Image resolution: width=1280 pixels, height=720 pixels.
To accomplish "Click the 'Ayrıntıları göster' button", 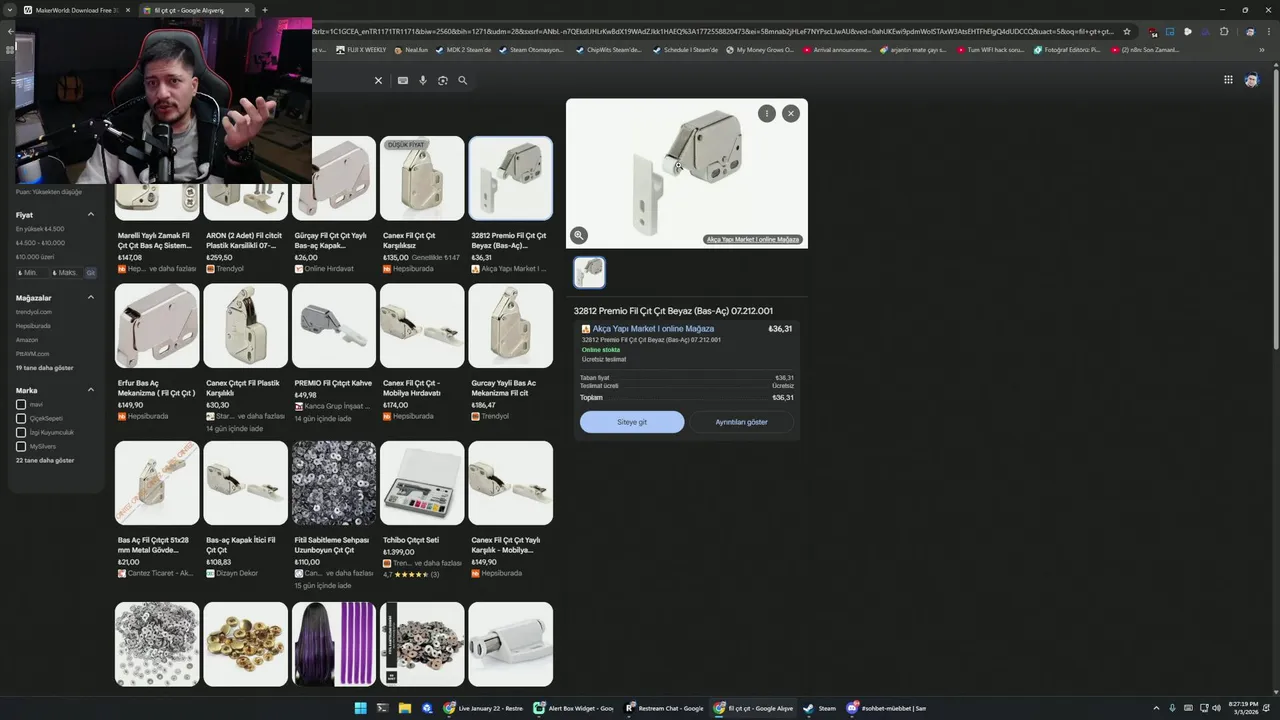I will click(741, 422).
